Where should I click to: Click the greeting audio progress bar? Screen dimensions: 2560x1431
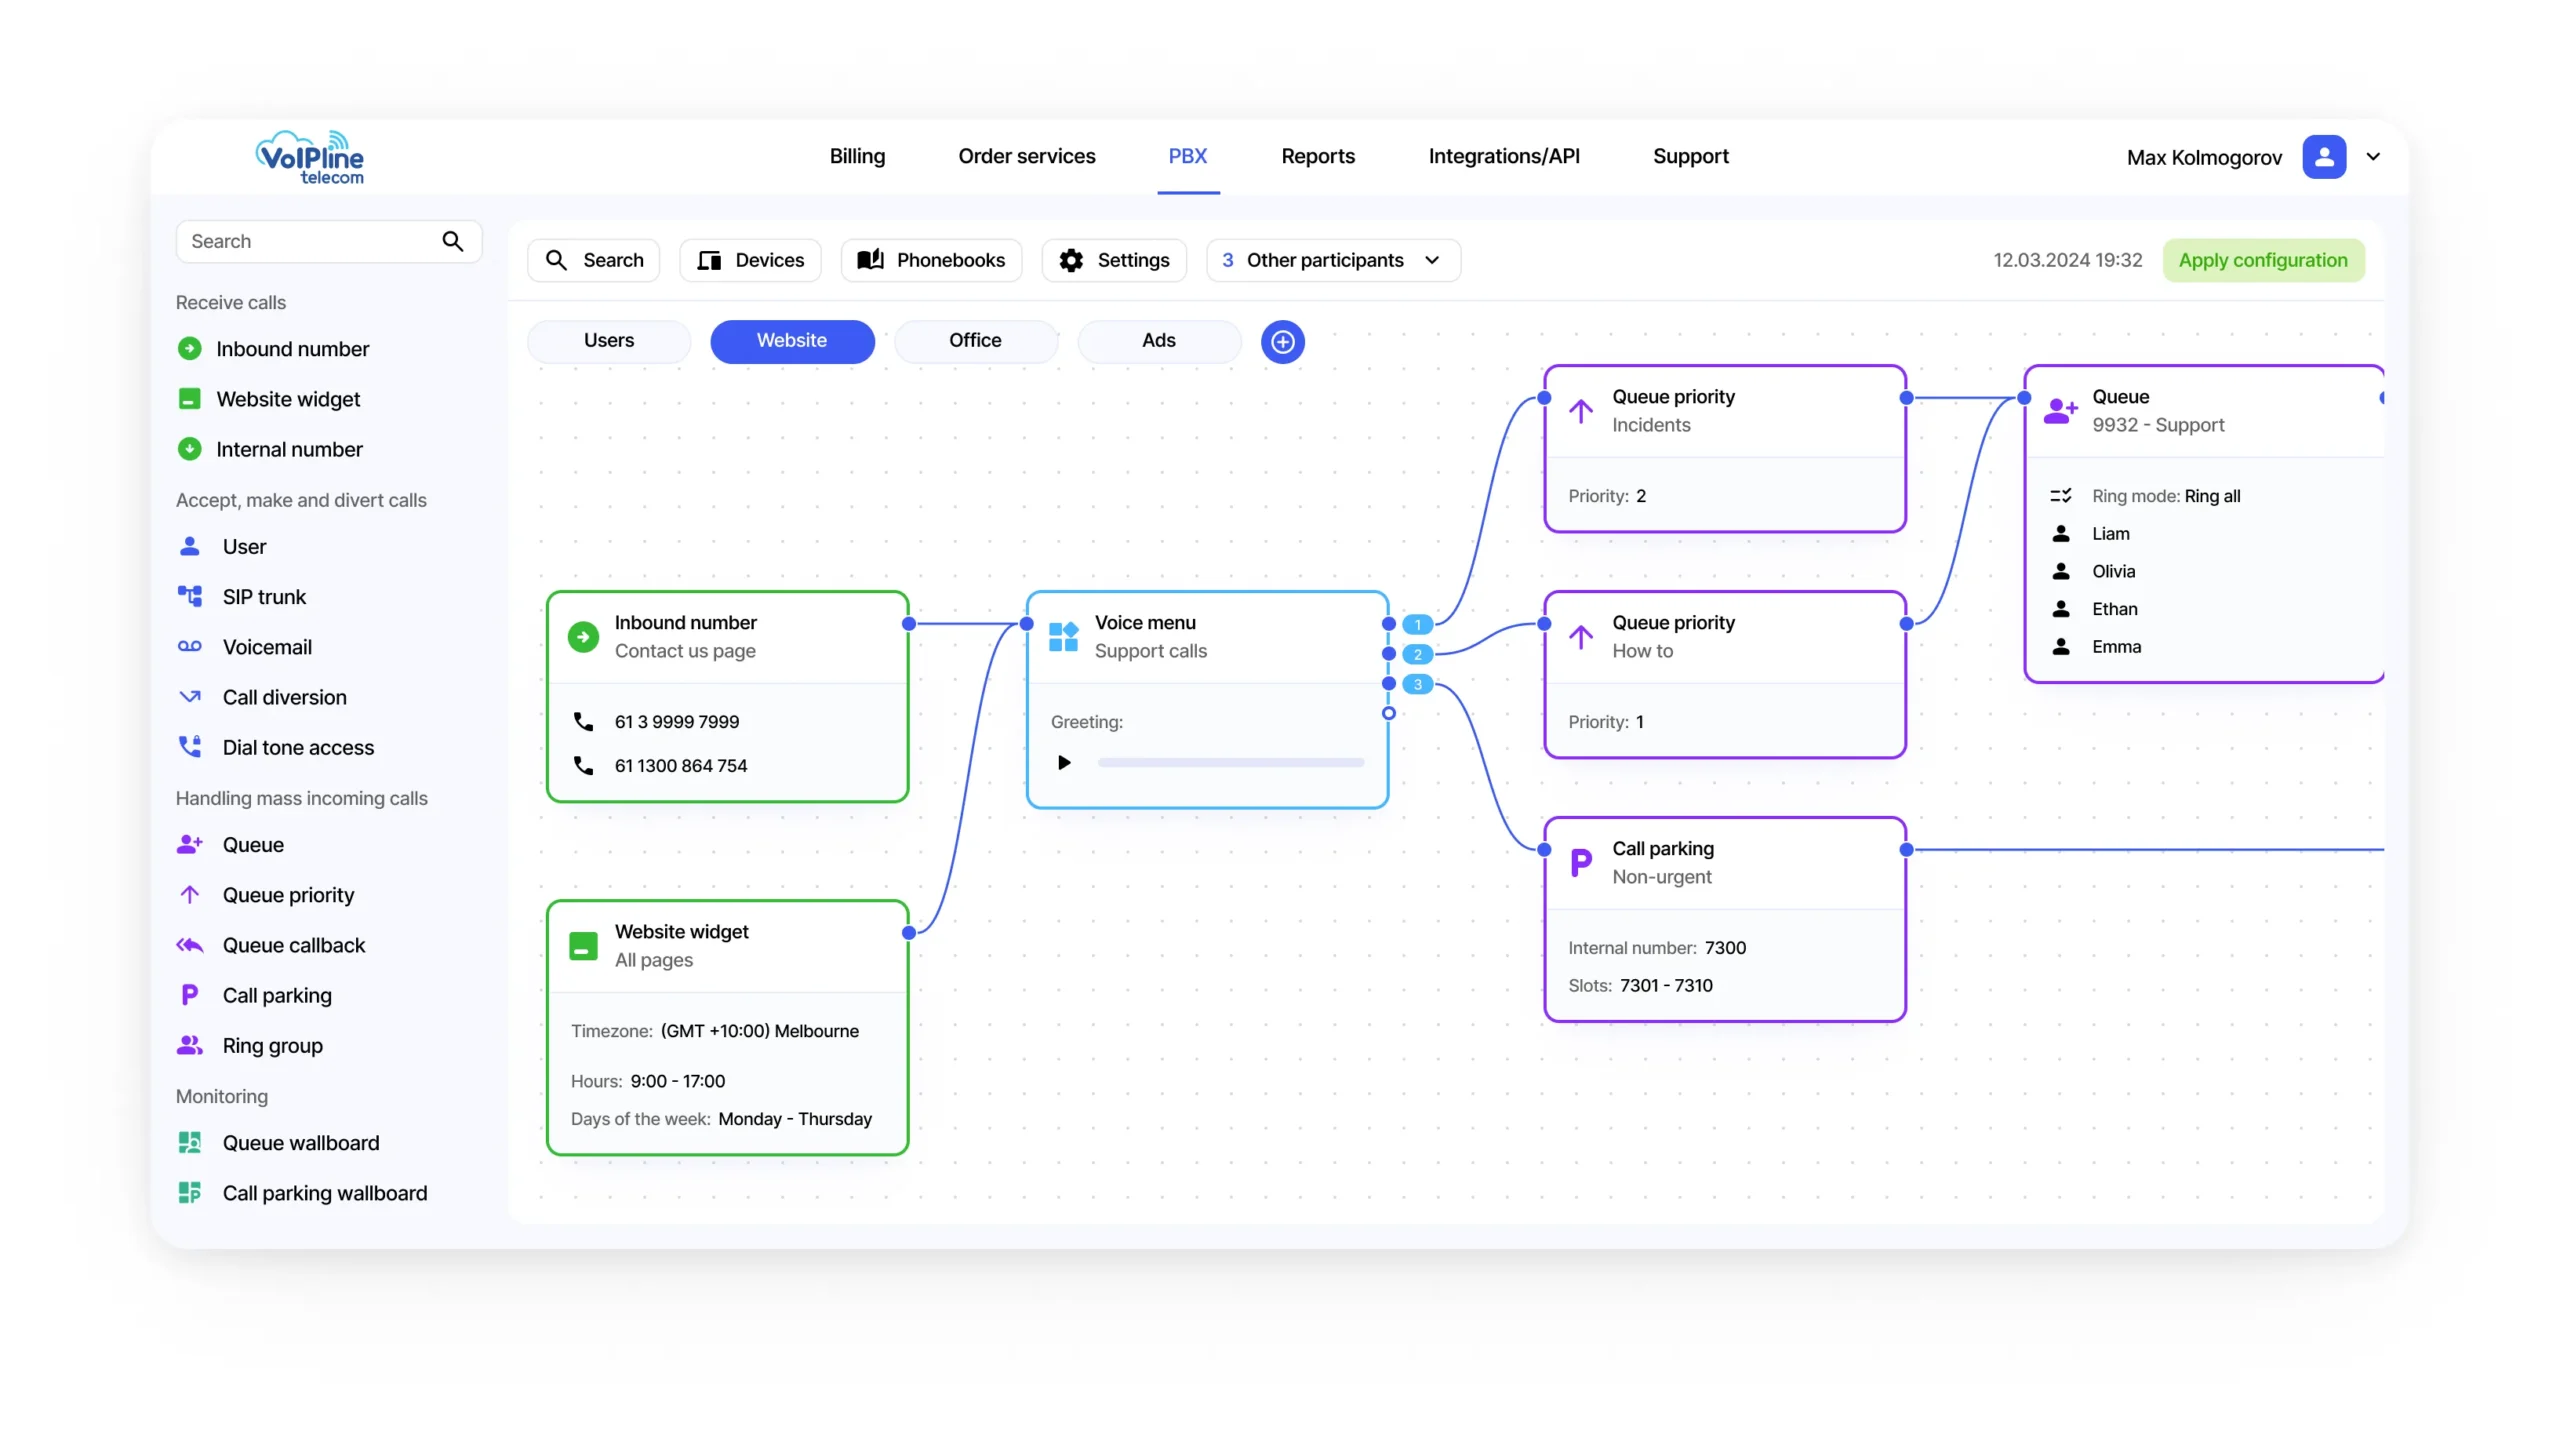coord(1230,762)
